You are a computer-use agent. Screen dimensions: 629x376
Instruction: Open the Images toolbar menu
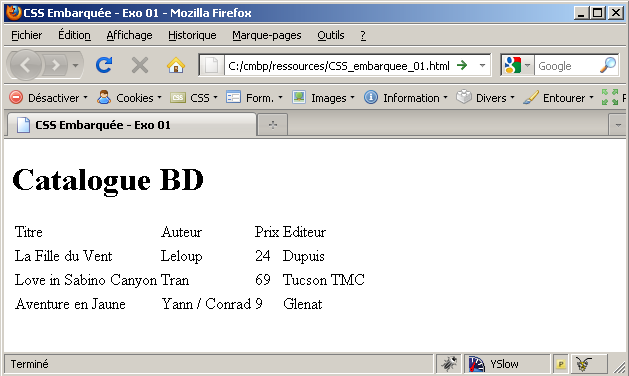click(323, 98)
